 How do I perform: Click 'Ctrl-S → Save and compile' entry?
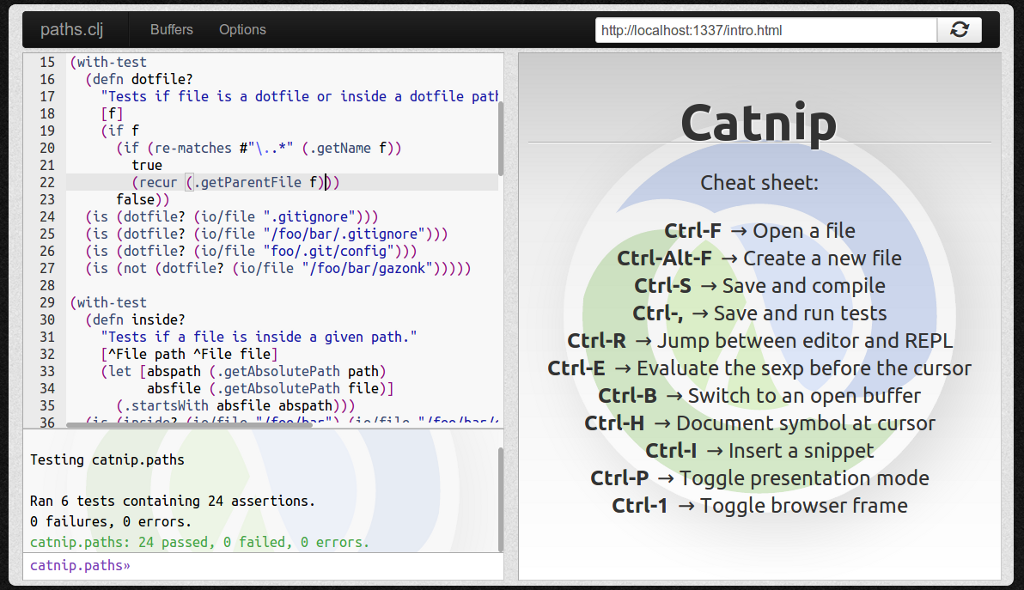[x=760, y=286]
